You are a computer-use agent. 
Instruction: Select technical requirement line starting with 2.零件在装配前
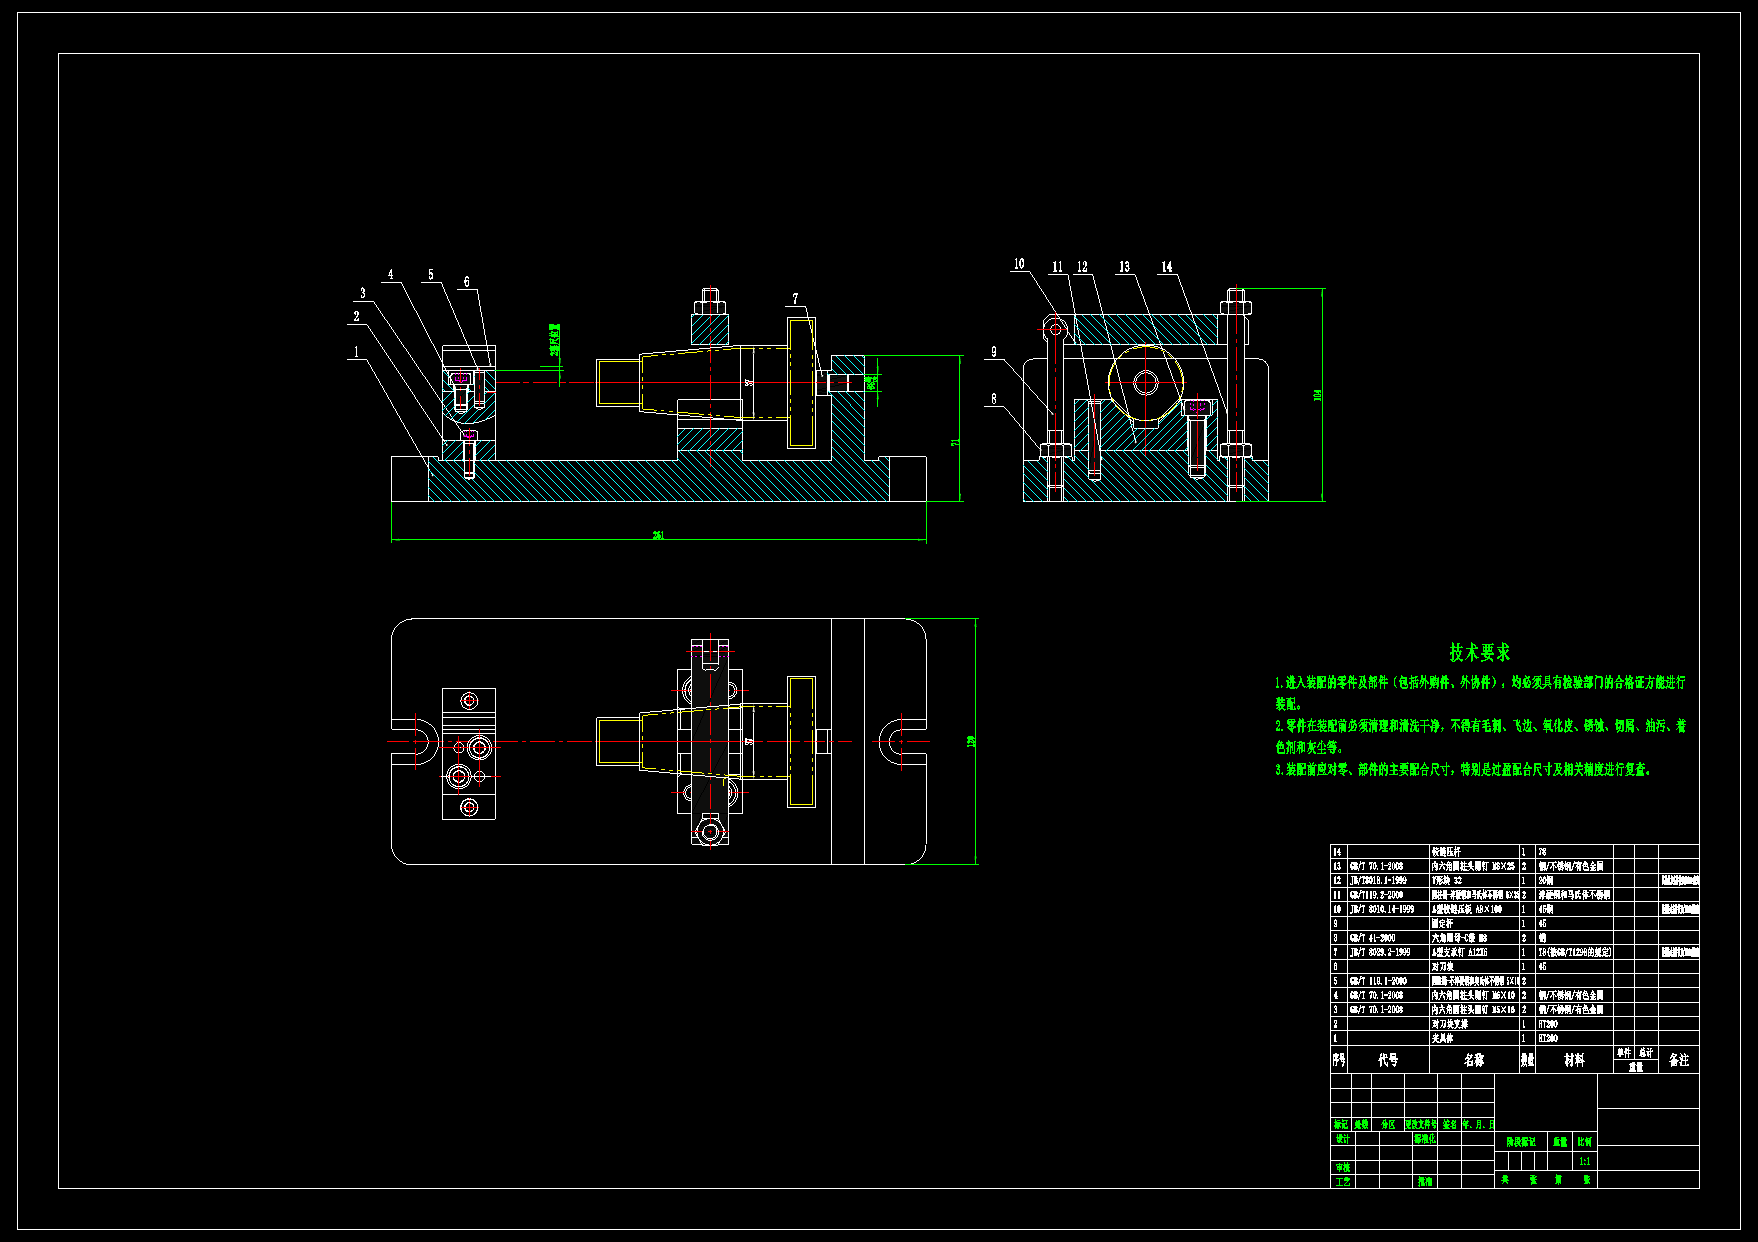point(1480,736)
